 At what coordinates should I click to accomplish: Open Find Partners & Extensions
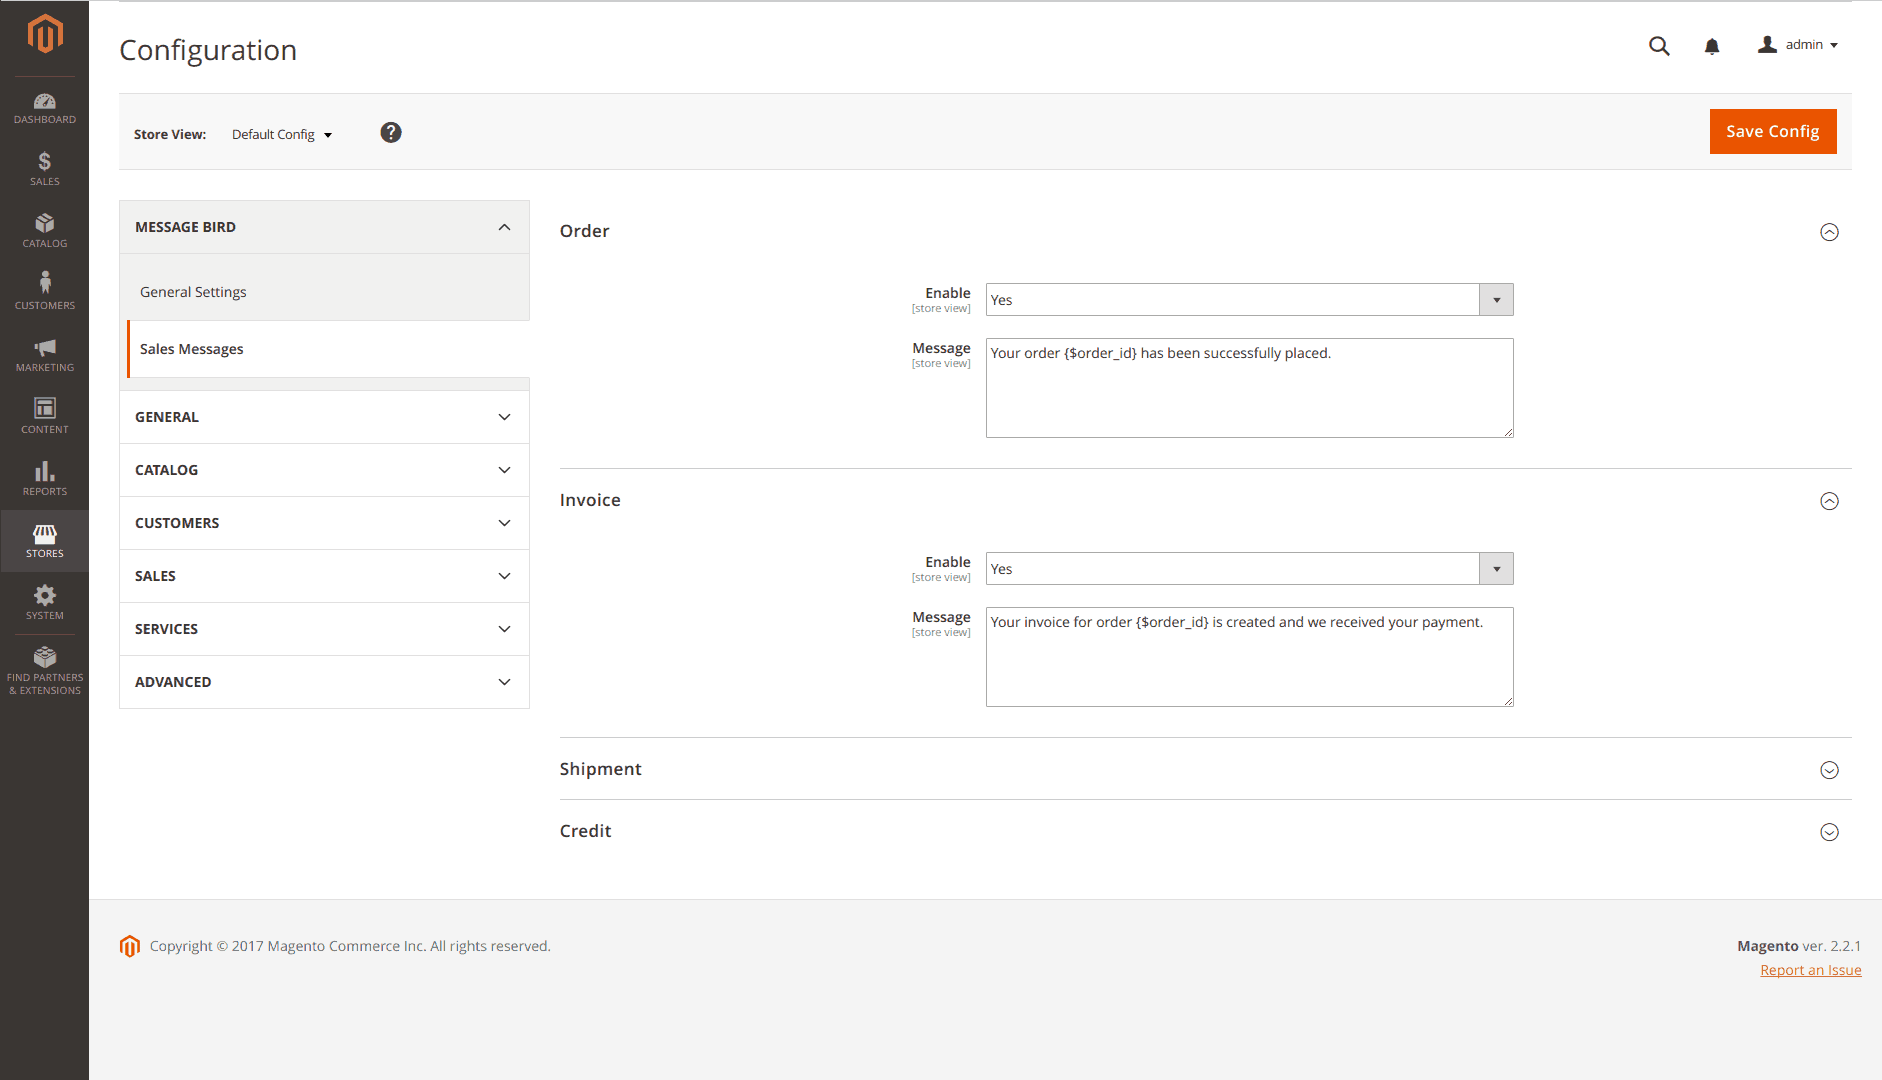(45, 671)
